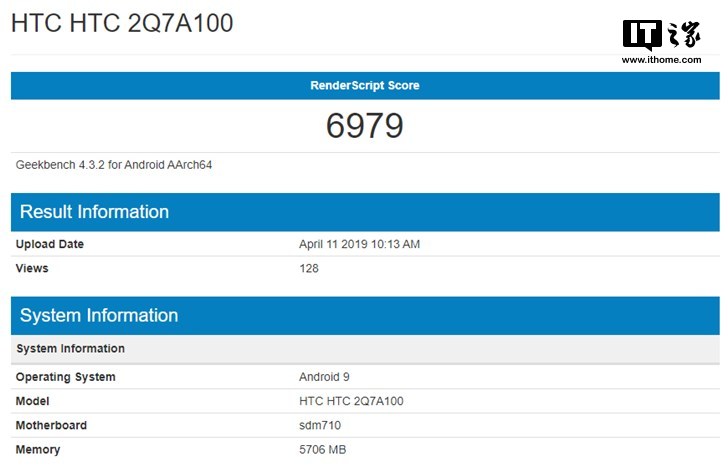Click the Model row label
728x471 pixels.
click(32, 401)
